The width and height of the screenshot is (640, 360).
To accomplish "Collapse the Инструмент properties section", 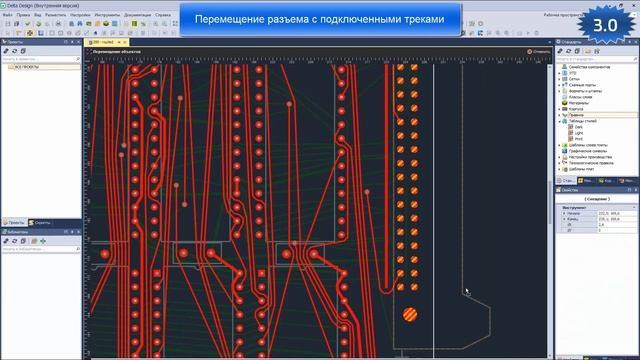I will tap(634, 207).
